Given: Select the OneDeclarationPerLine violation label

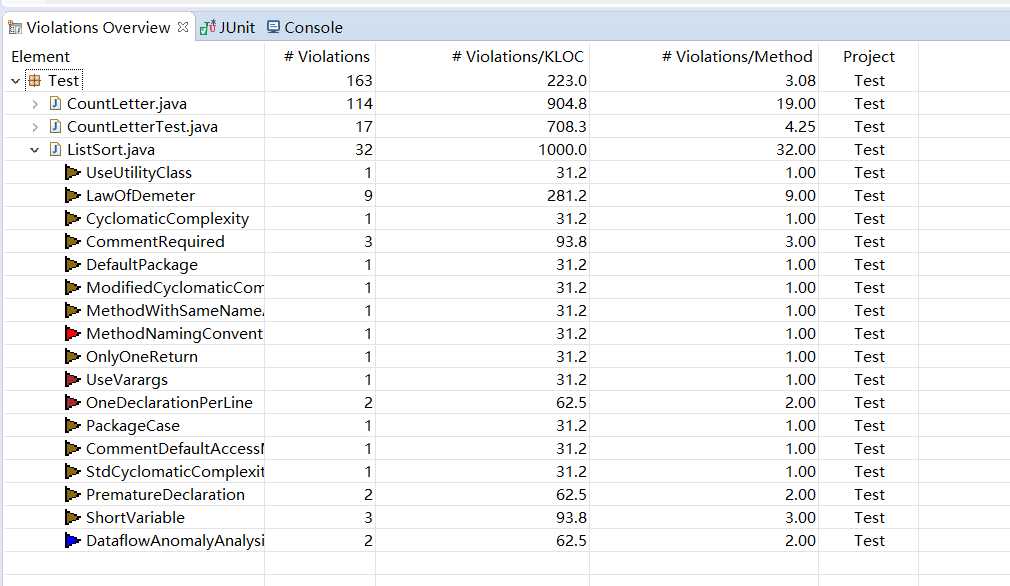Looking at the screenshot, I should click(169, 403).
